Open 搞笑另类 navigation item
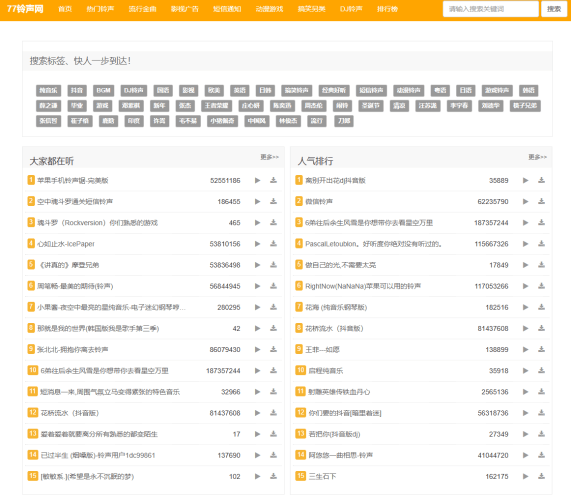 click(x=311, y=9)
